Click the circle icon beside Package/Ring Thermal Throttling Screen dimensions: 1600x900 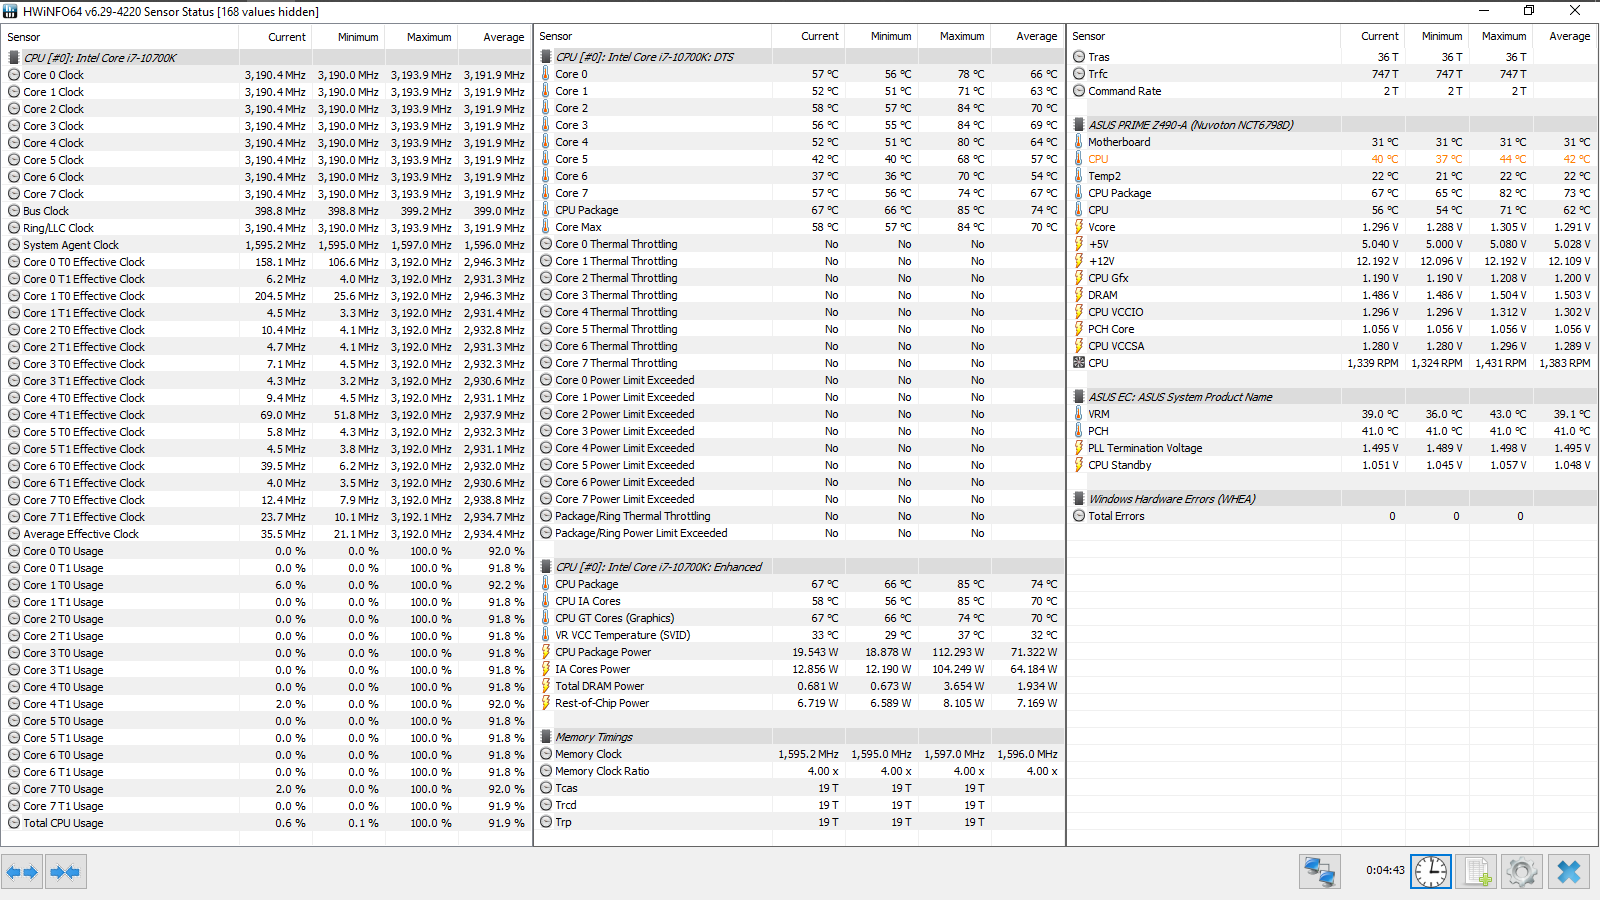point(546,516)
